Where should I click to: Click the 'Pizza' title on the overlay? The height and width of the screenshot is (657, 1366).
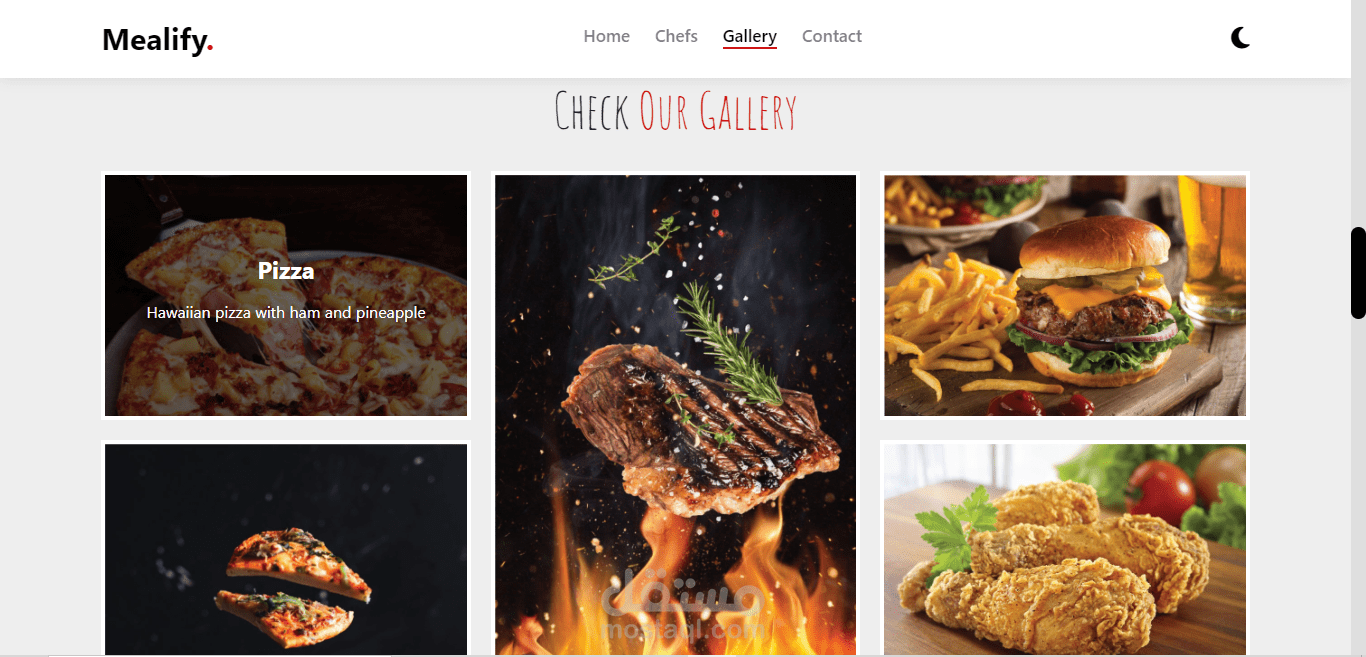pyautogui.click(x=286, y=271)
